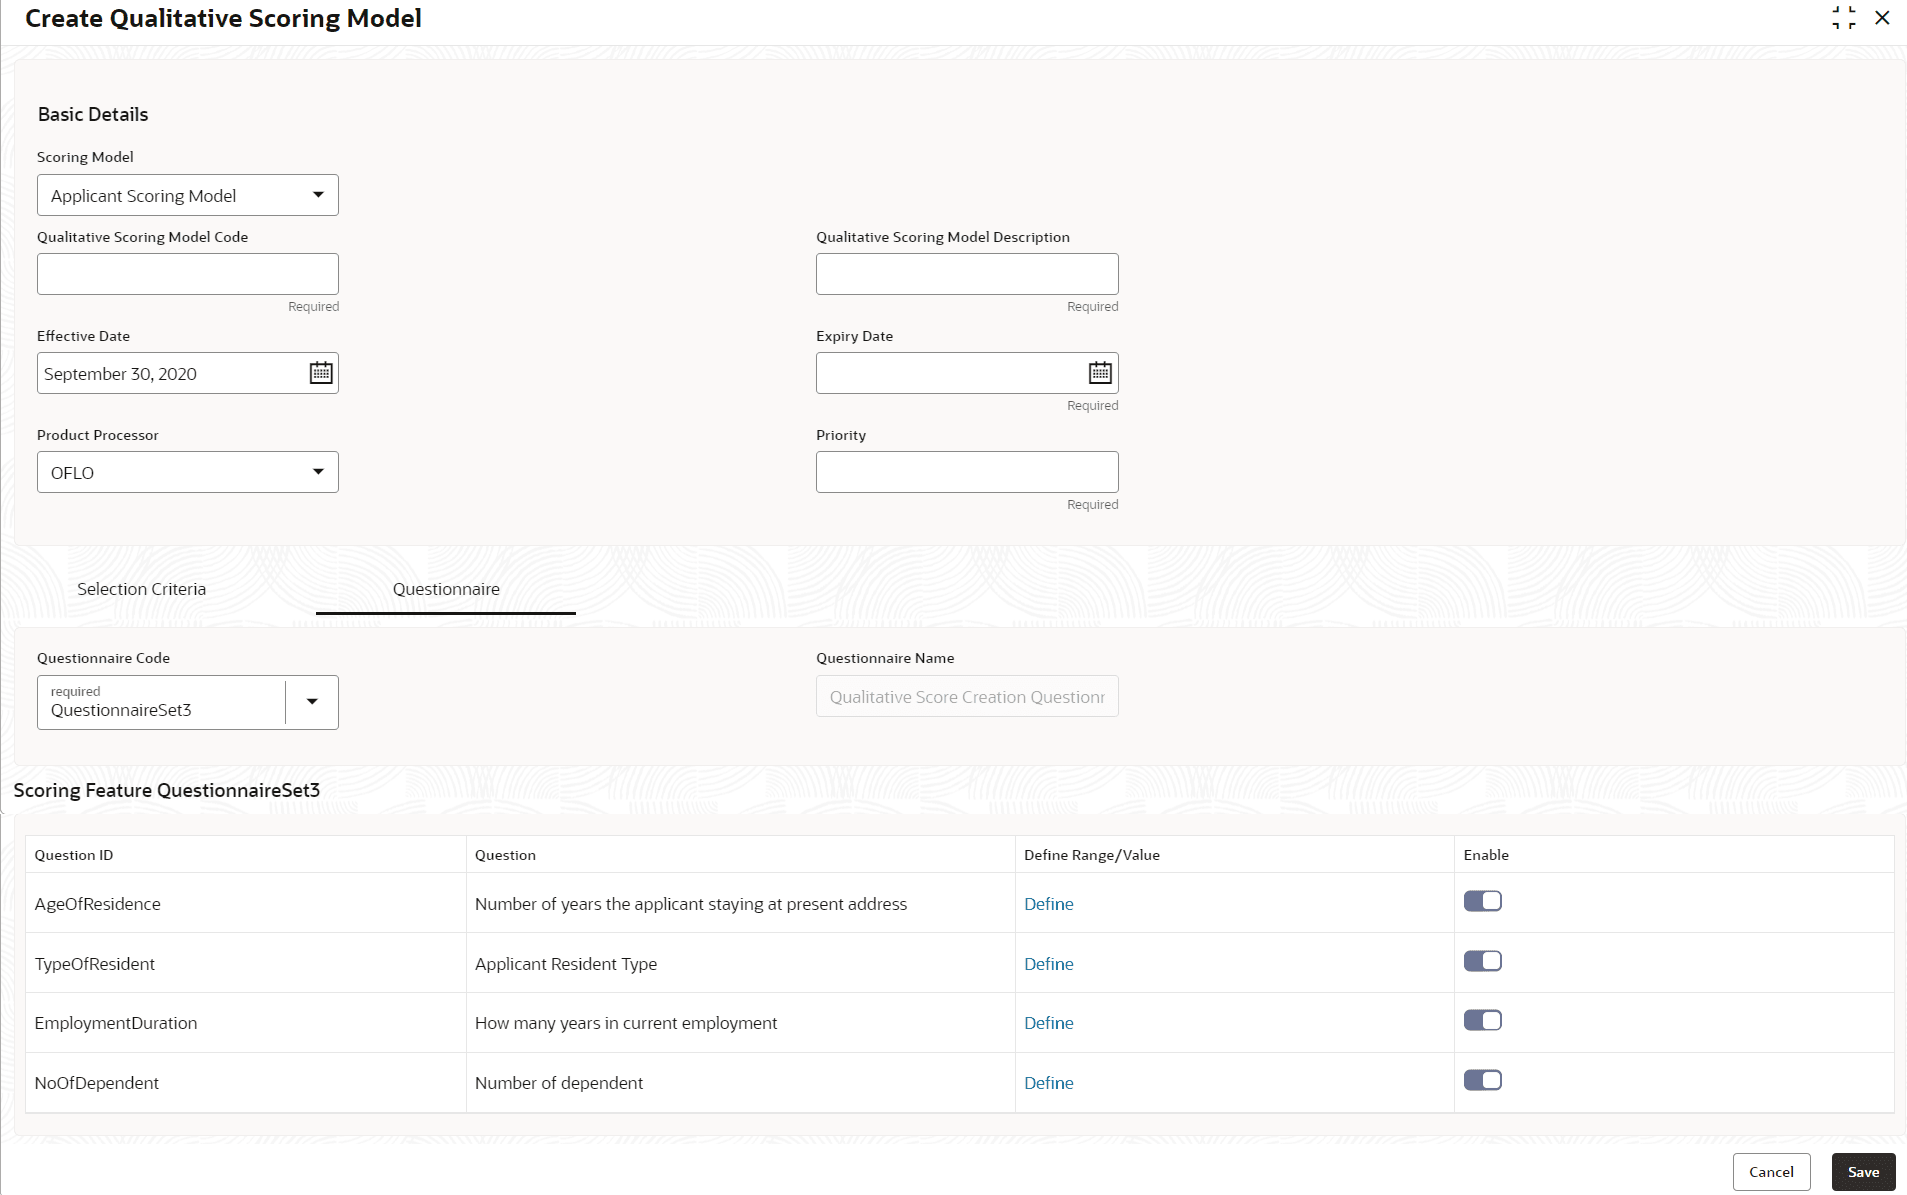Viewport: 1907px width, 1195px height.
Task: Click the Basic Details heading
Action: point(93,114)
